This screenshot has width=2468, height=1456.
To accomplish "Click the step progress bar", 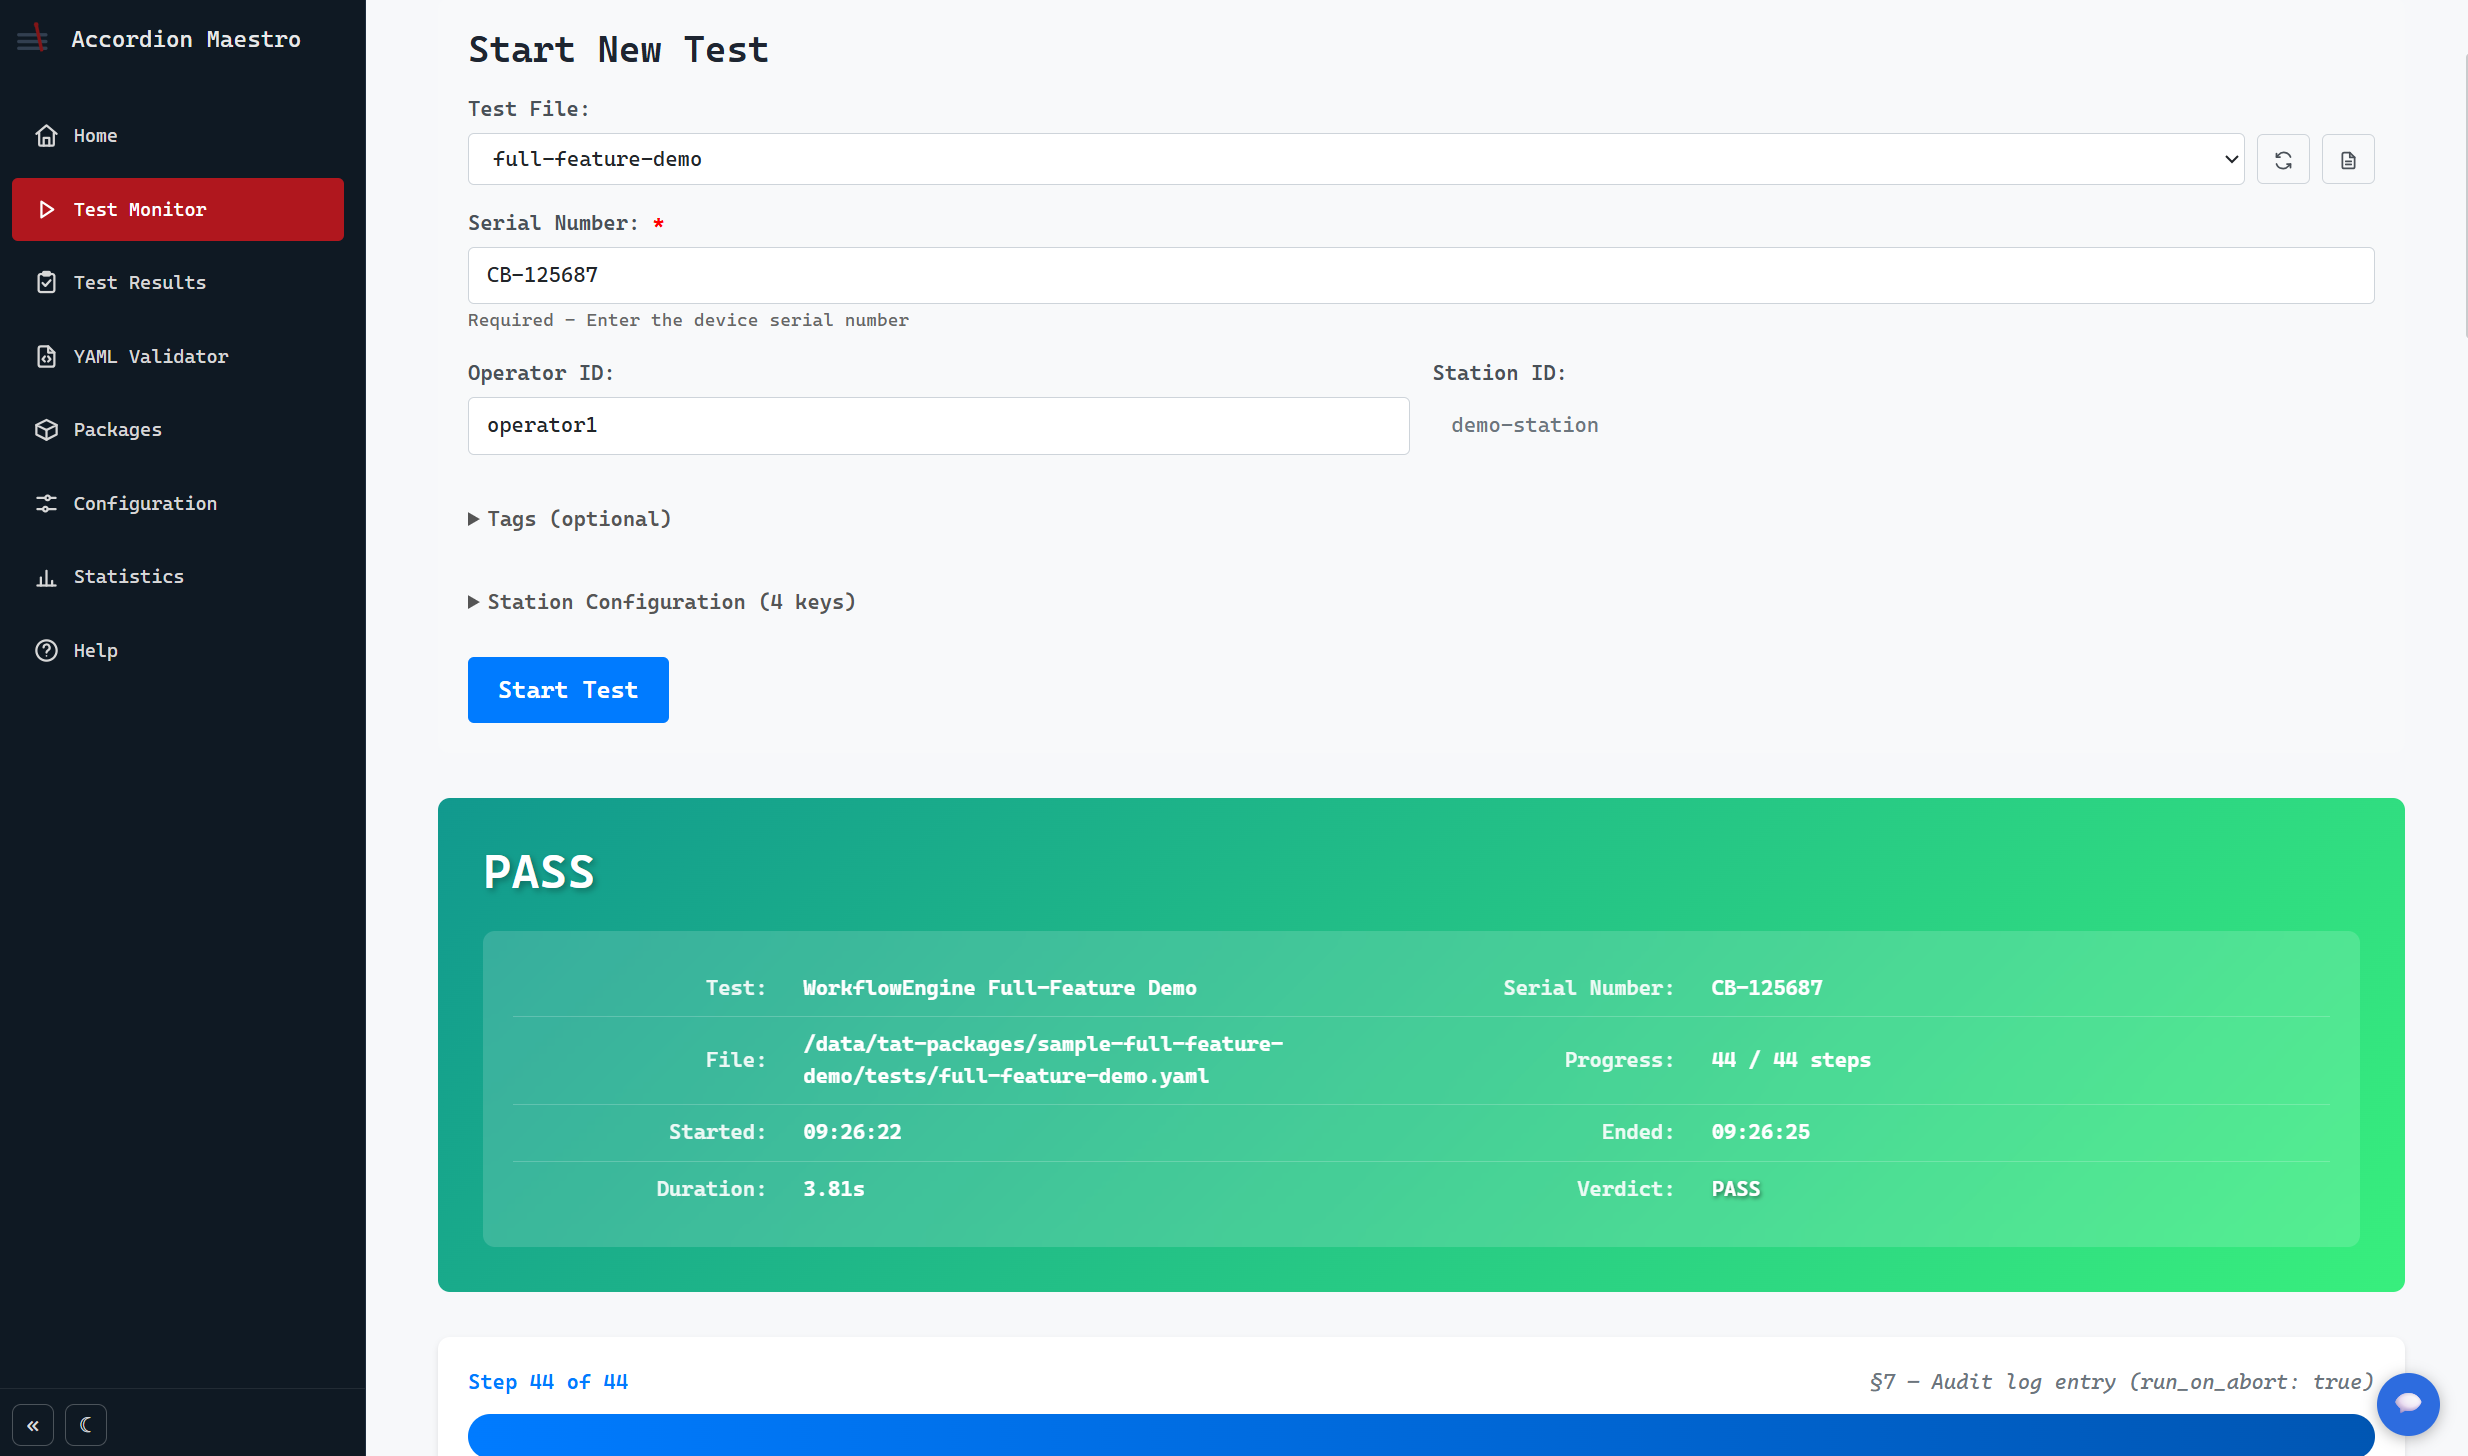I will [x=1421, y=1434].
